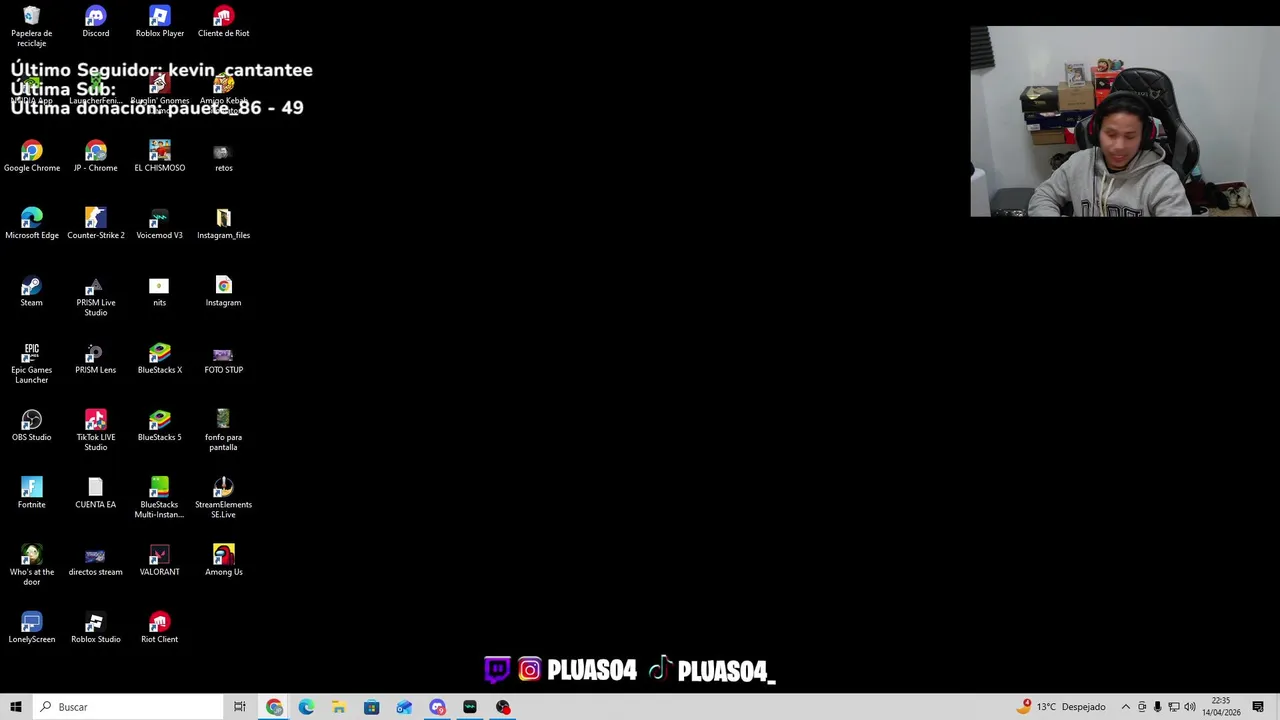Open Voicemod V3 desktop shortcut
This screenshot has height=720, width=1280.
pos(159,224)
